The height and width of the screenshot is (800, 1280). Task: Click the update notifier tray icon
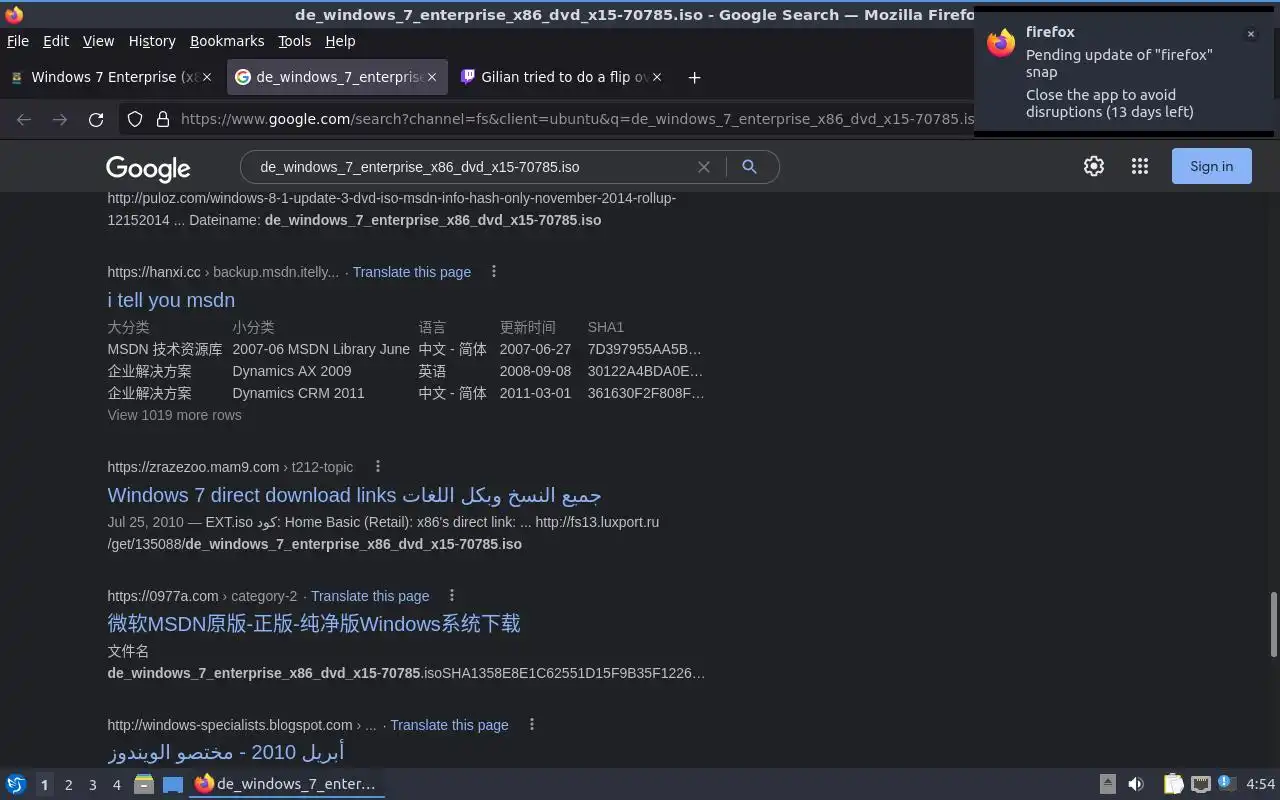[1227, 784]
